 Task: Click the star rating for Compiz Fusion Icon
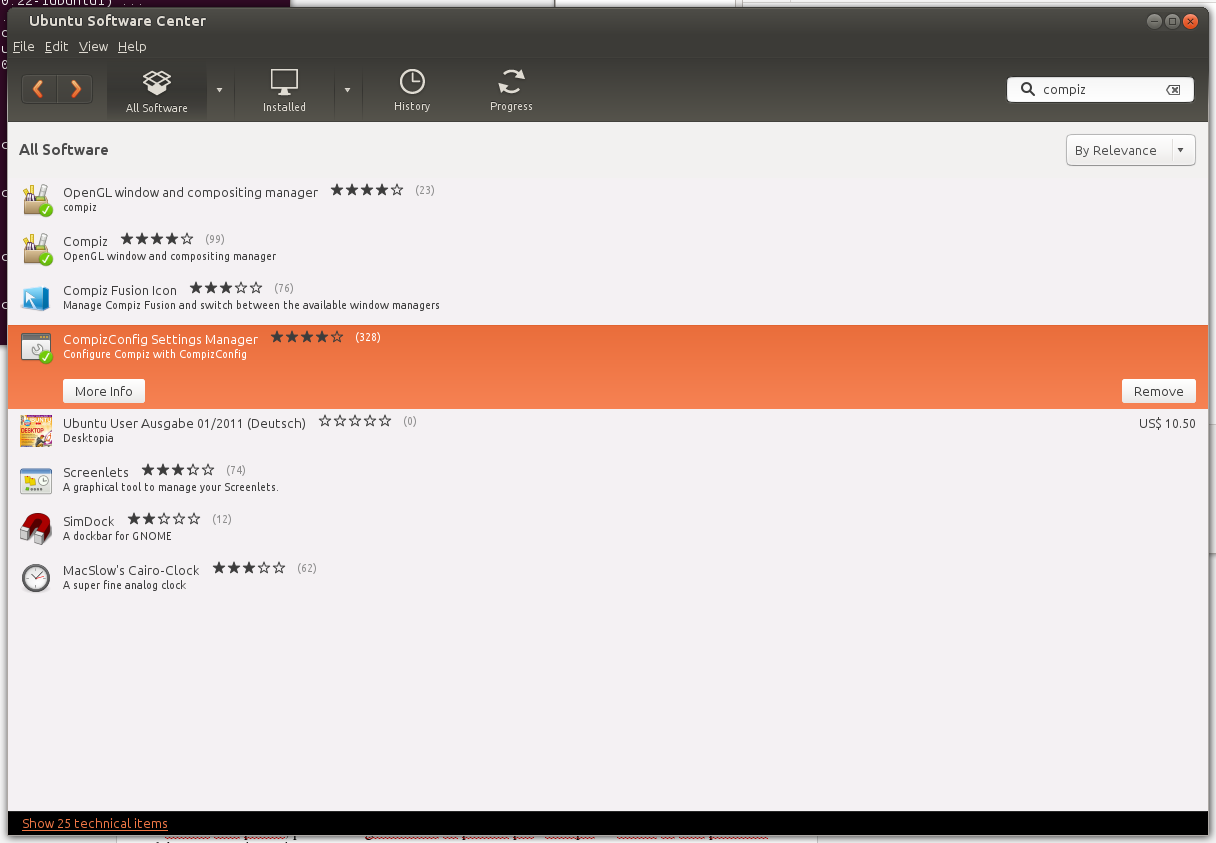coord(226,288)
